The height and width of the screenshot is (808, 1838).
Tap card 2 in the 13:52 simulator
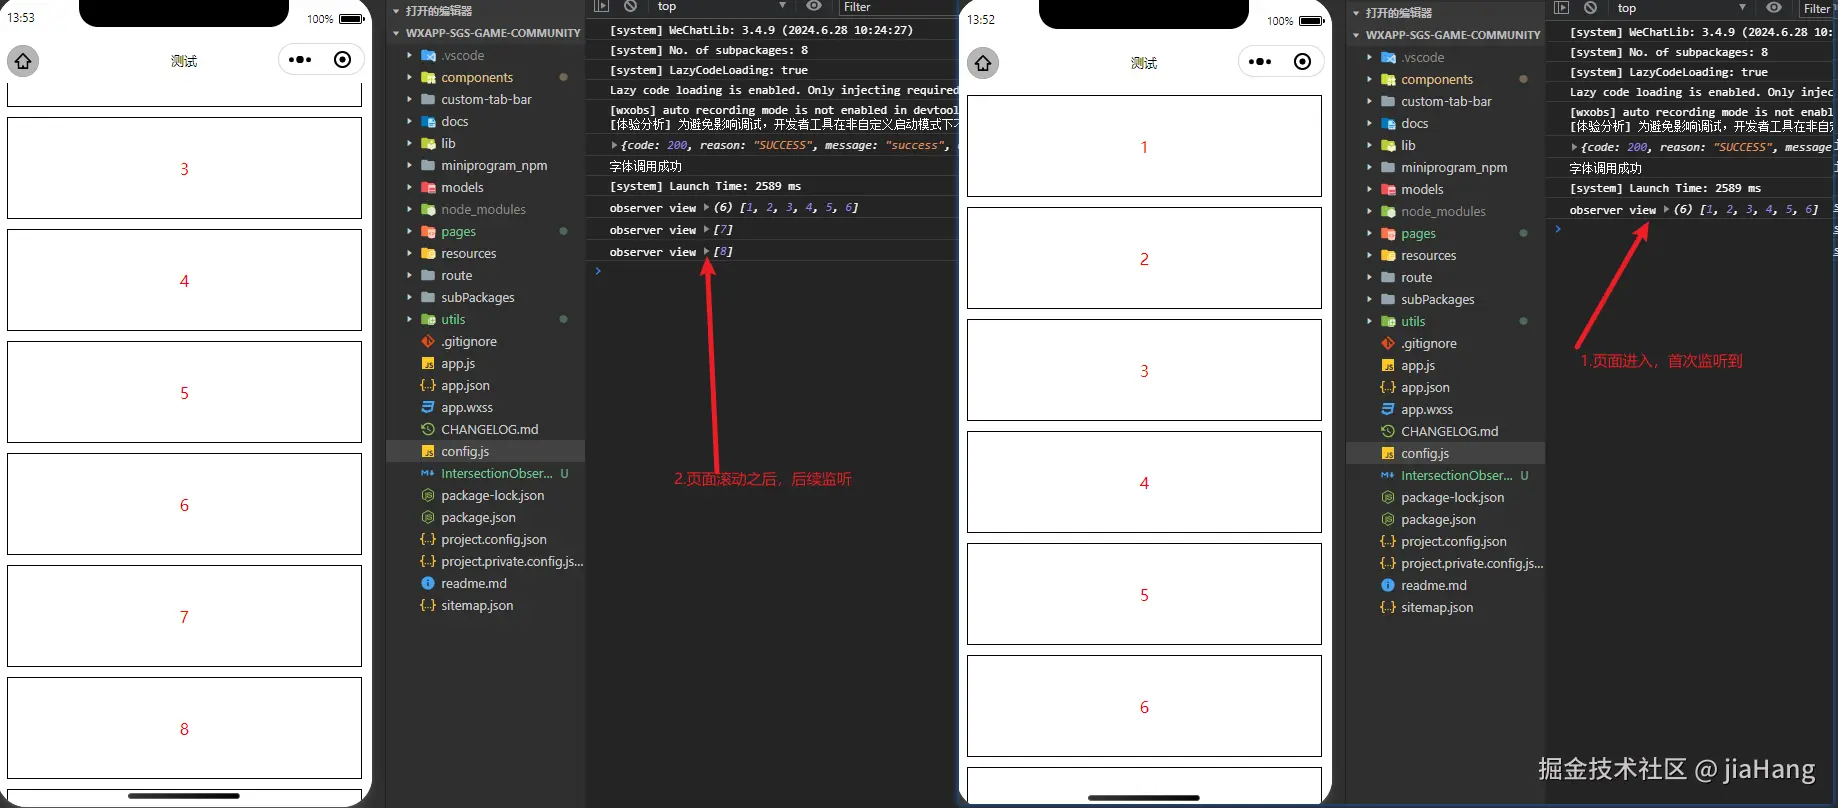click(x=1144, y=258)
